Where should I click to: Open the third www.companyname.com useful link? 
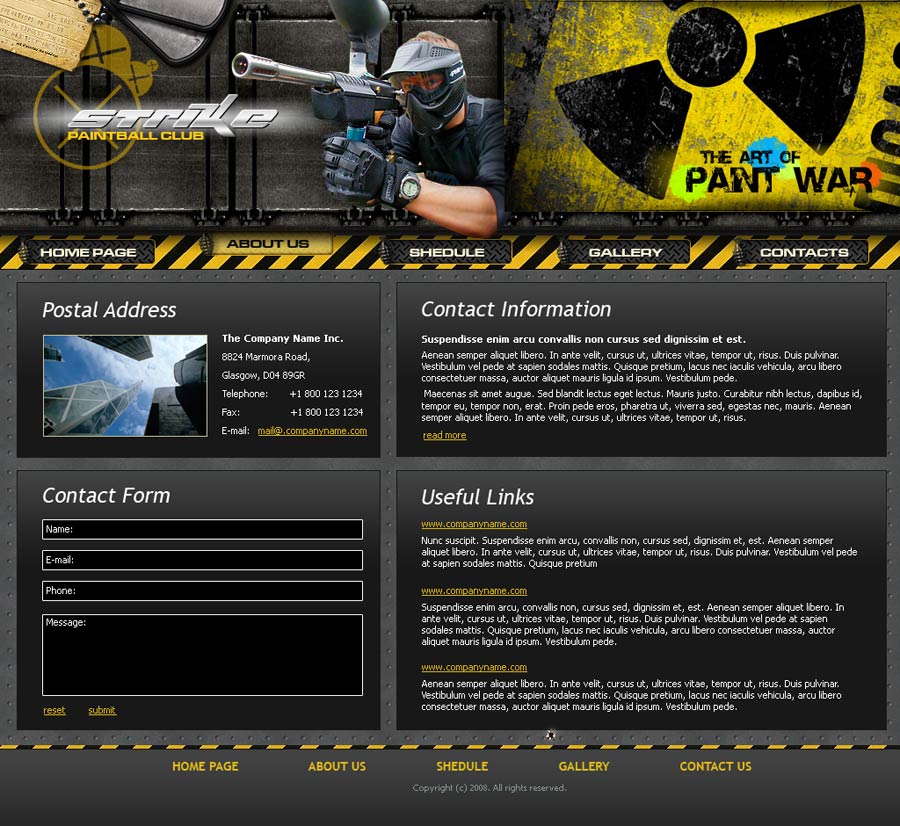click(x=474, y=667)
